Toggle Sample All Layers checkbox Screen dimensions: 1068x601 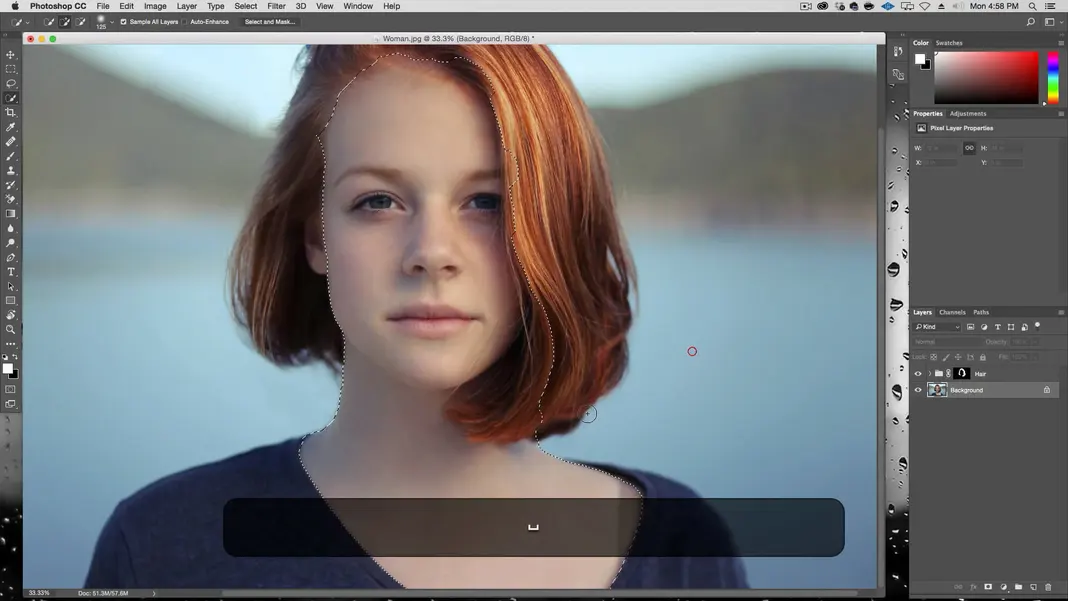(x=123, y=22)
